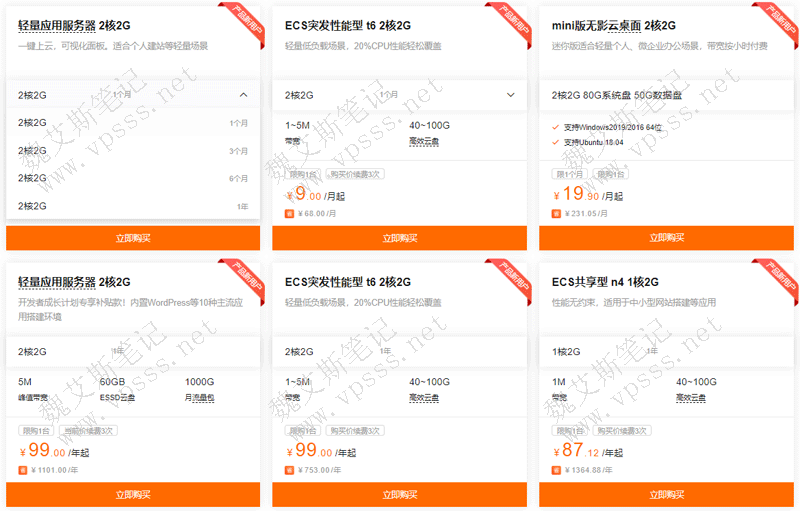
Task: Click the ¥19.90 /月起 price
Action: point(588,194)
